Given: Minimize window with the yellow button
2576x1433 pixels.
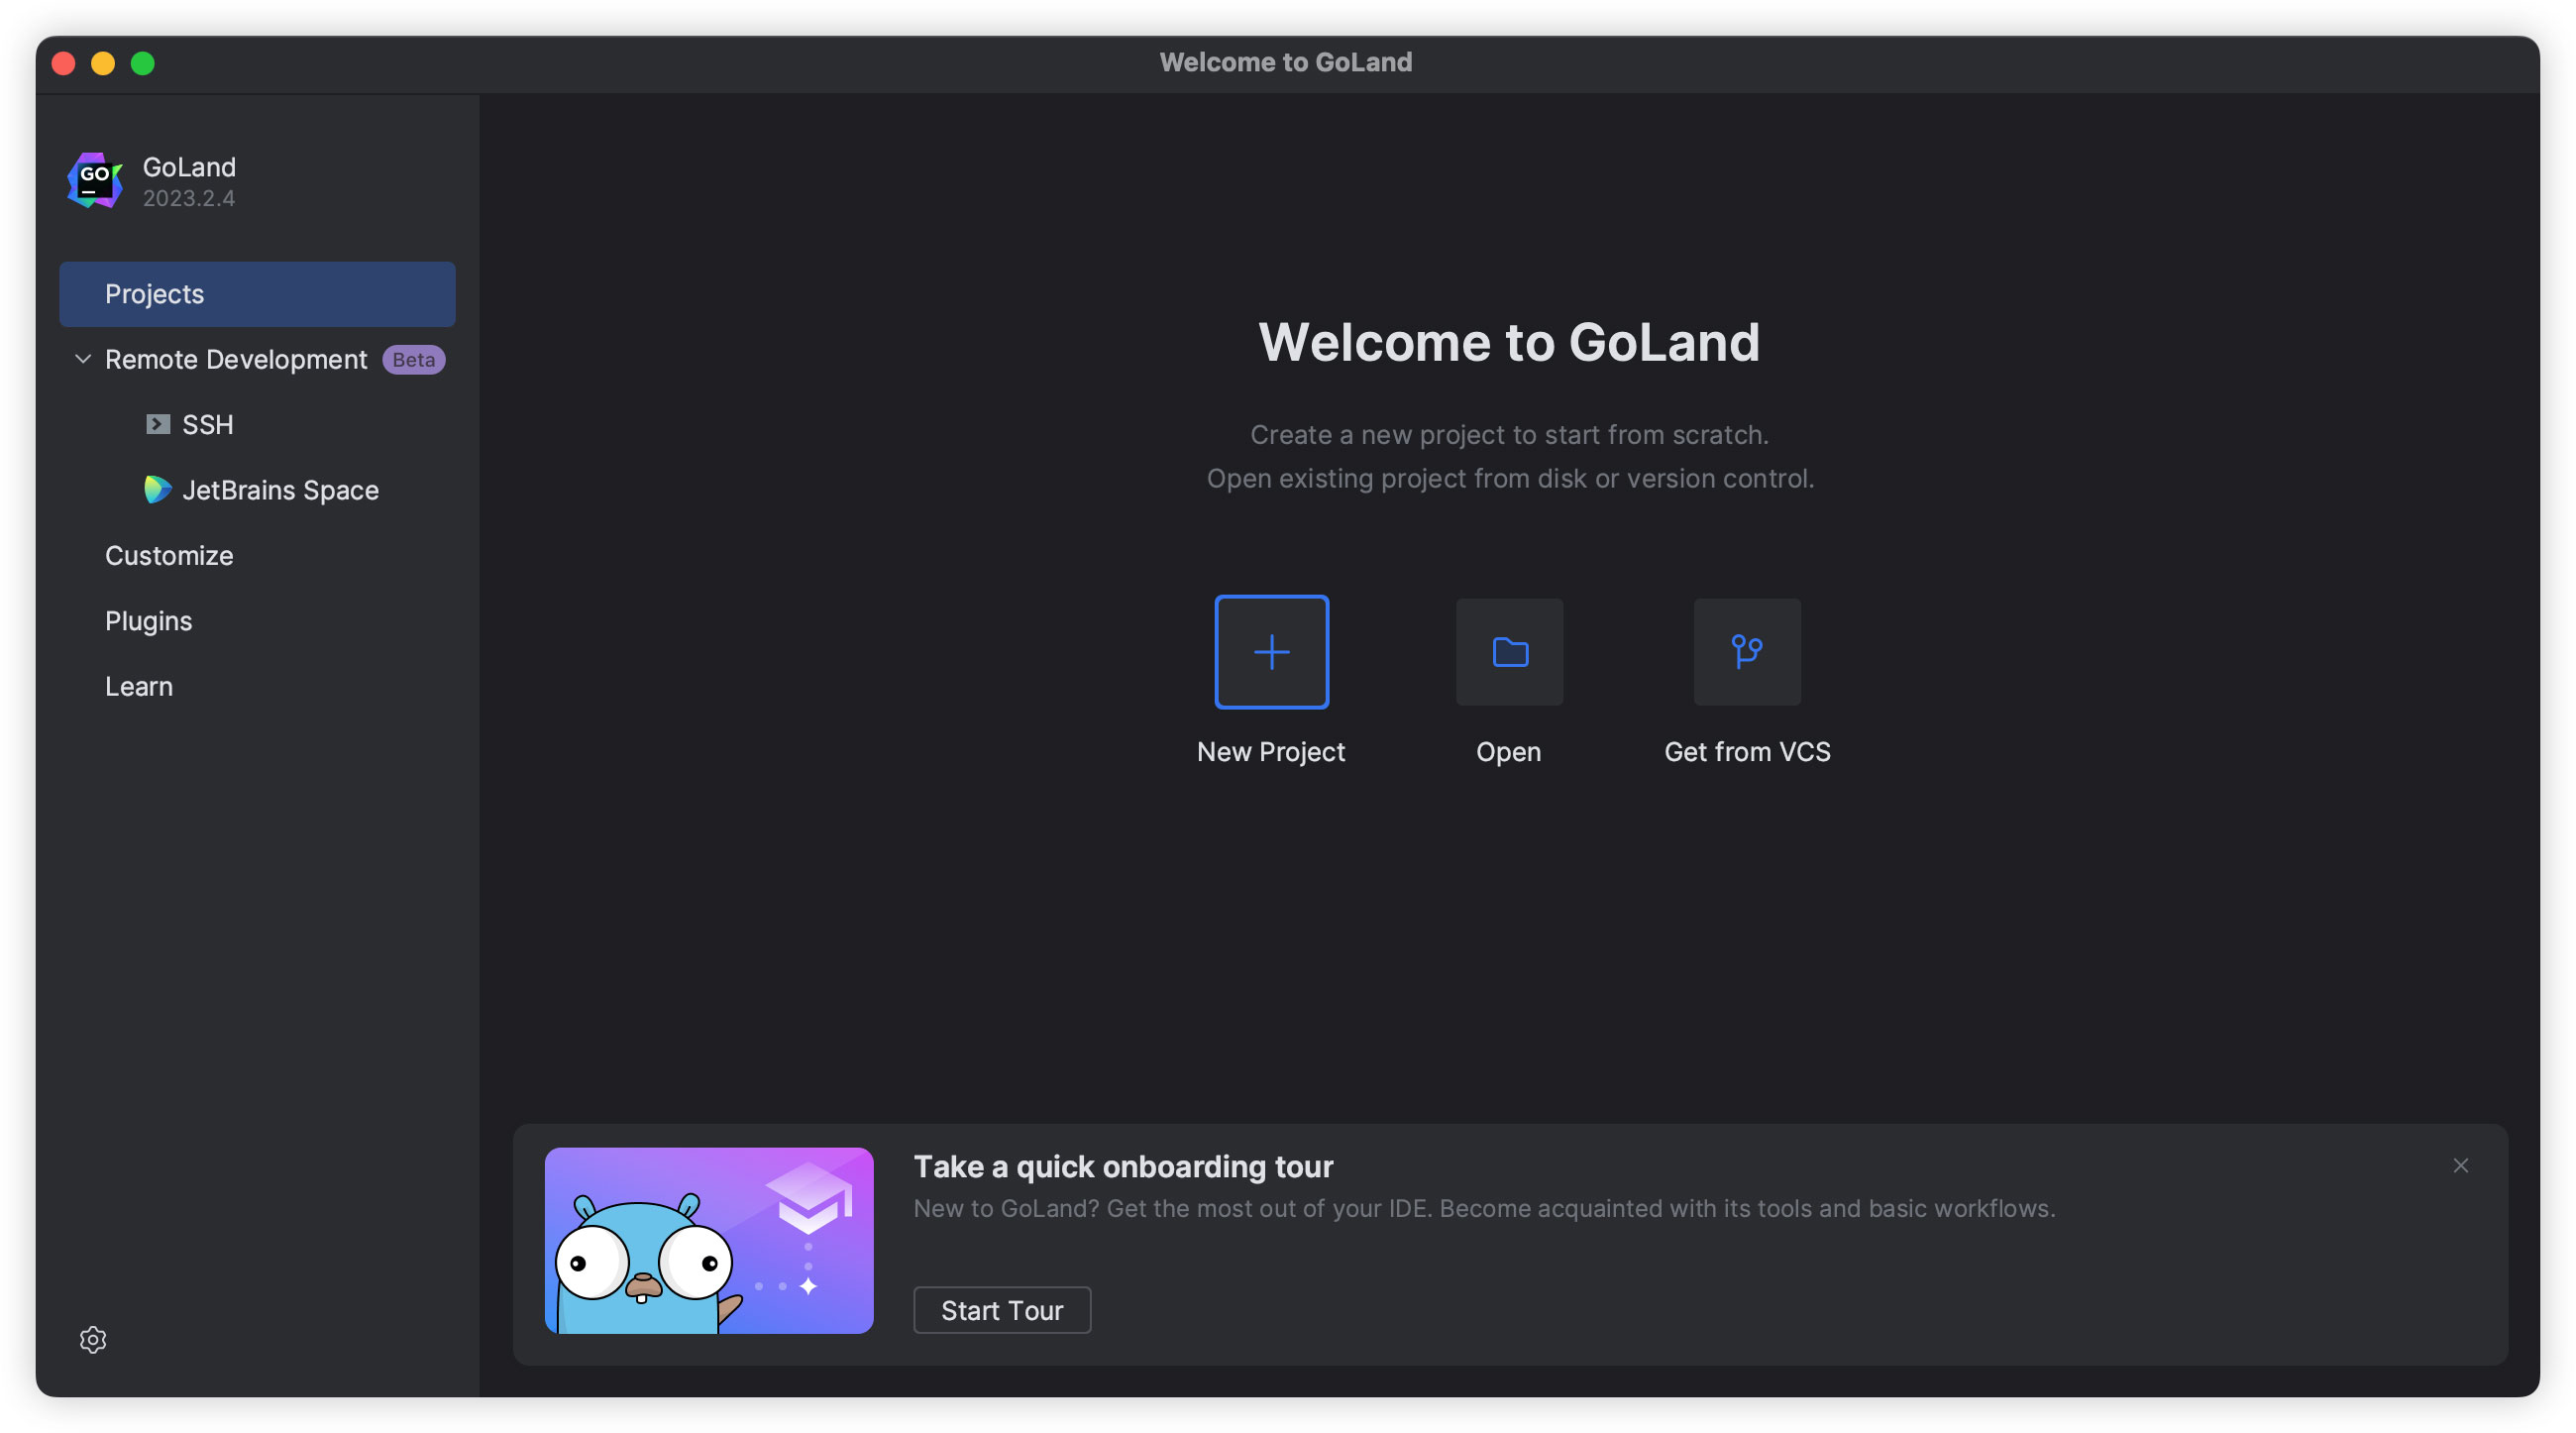Looking at the screenshot, I should (103, 63).
